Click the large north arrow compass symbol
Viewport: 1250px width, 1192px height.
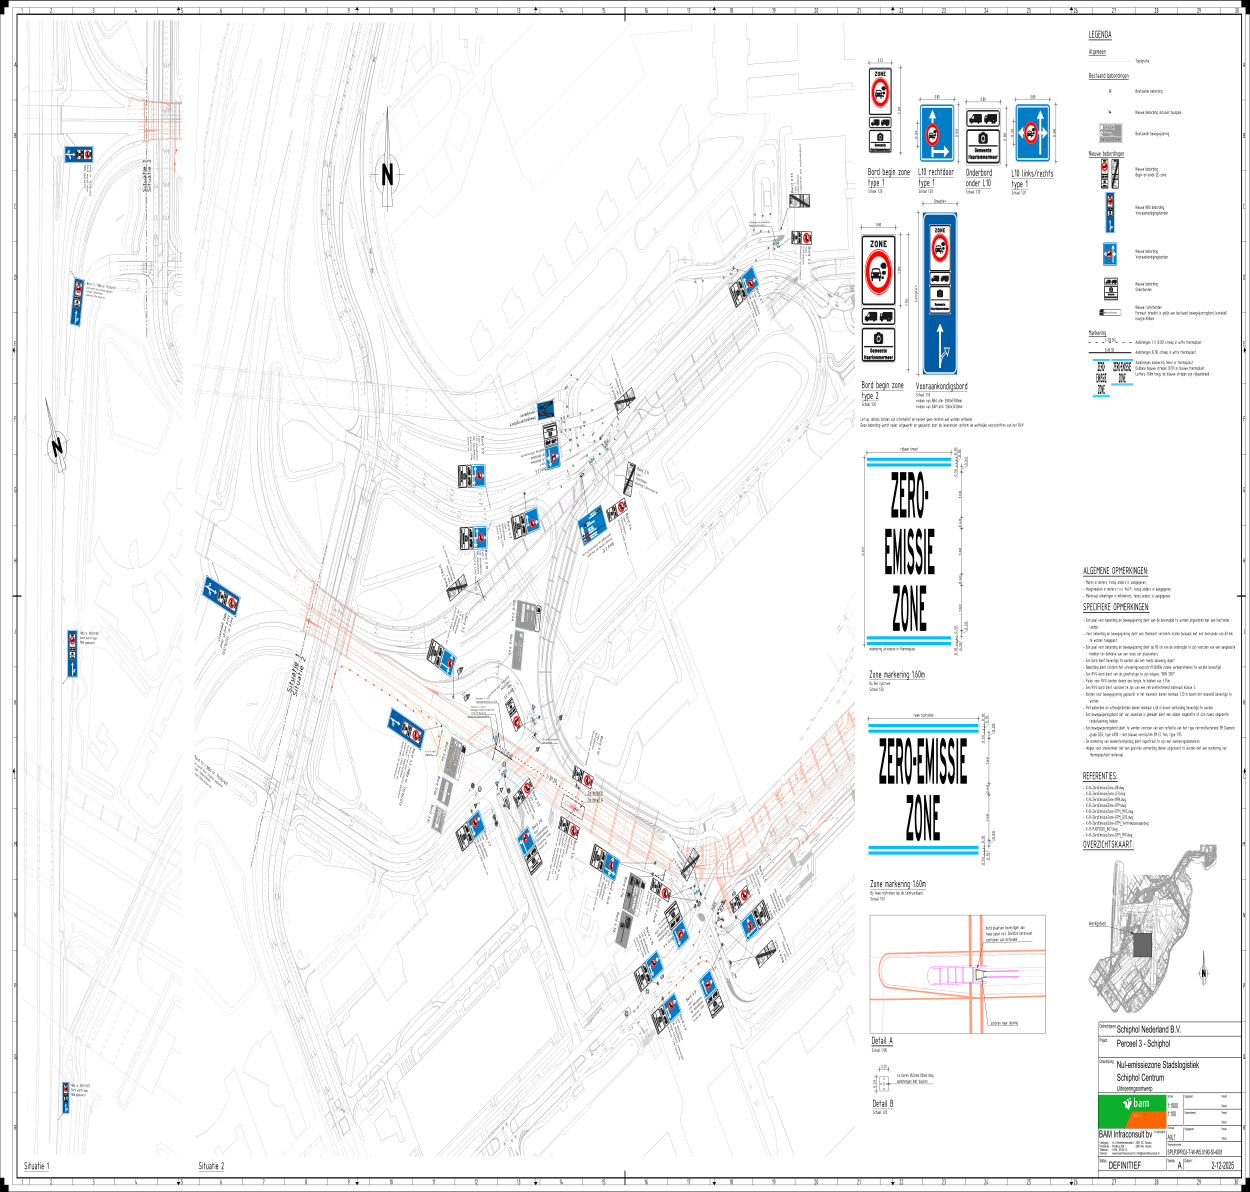(x=386, y=175)
